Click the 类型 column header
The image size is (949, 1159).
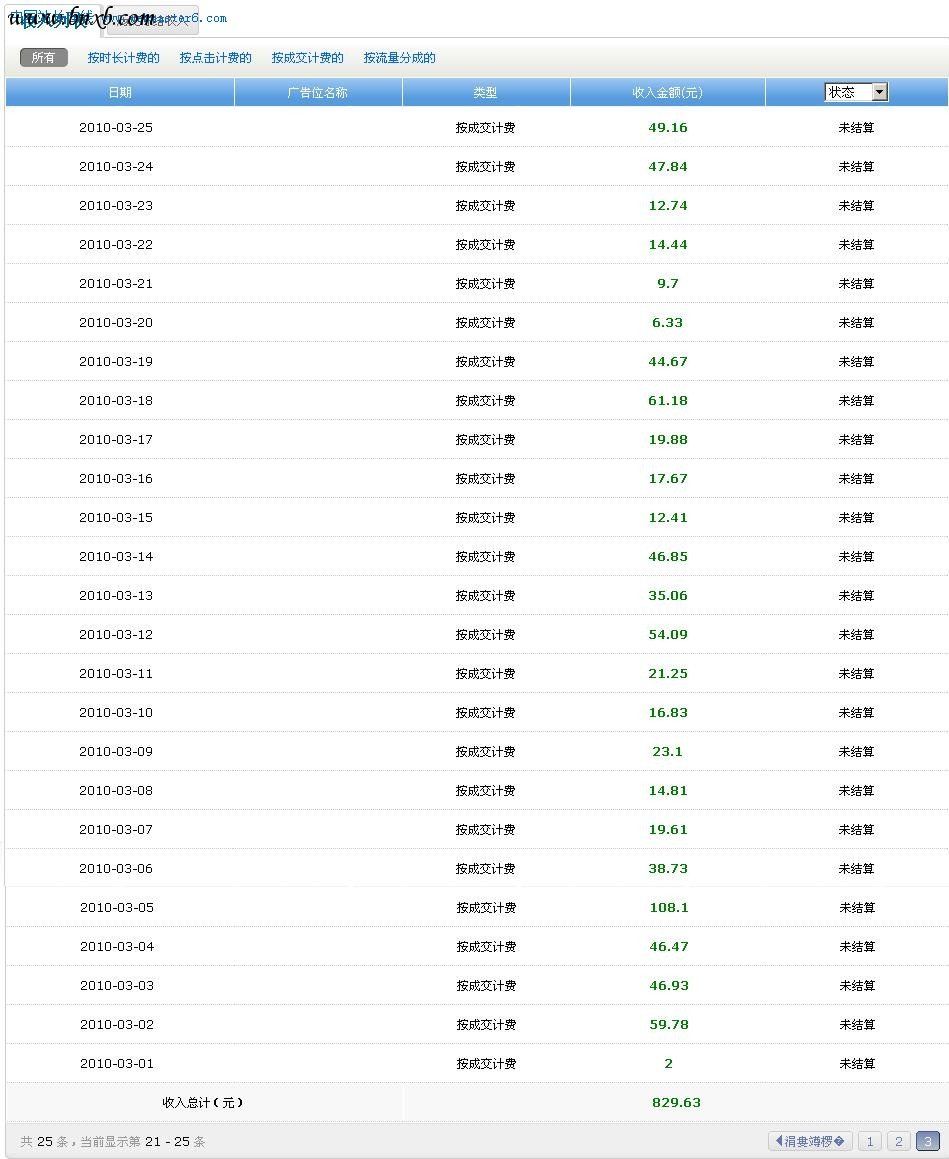[485, 92]
